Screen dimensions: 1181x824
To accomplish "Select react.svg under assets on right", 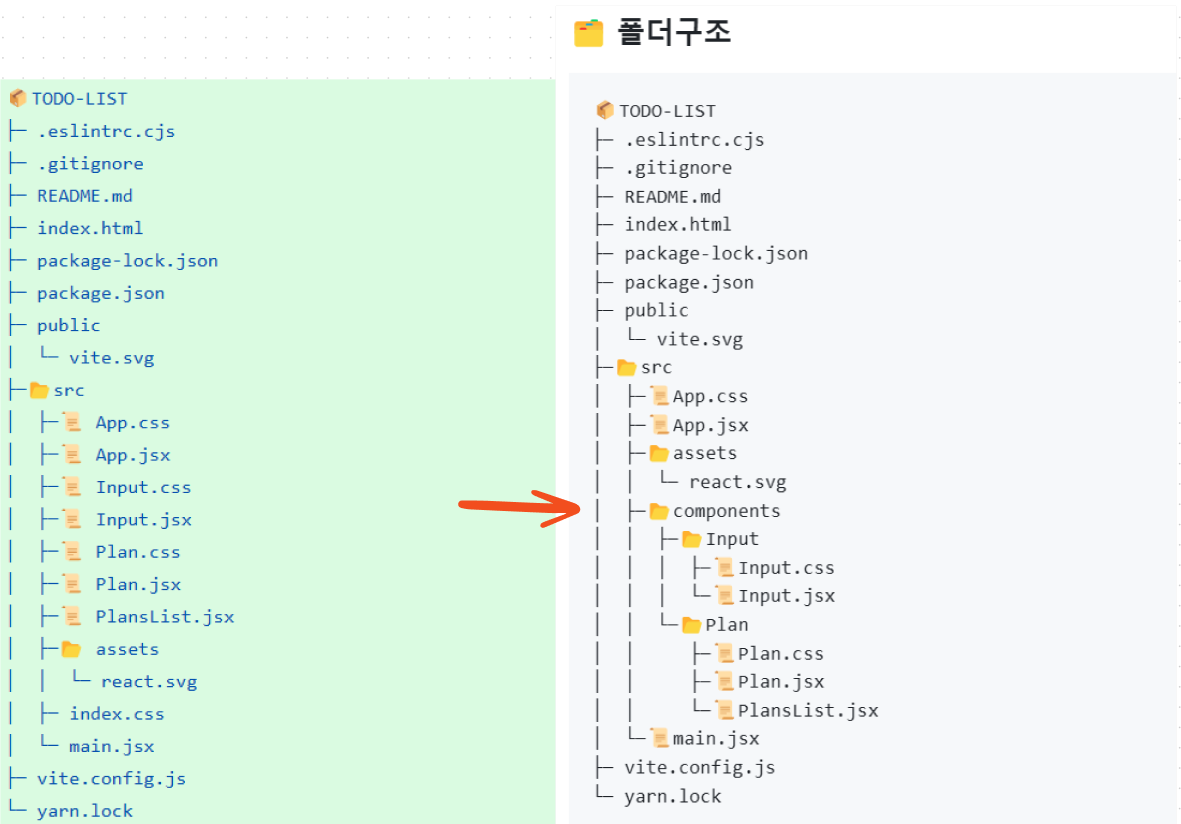I will tap(738, 482).
